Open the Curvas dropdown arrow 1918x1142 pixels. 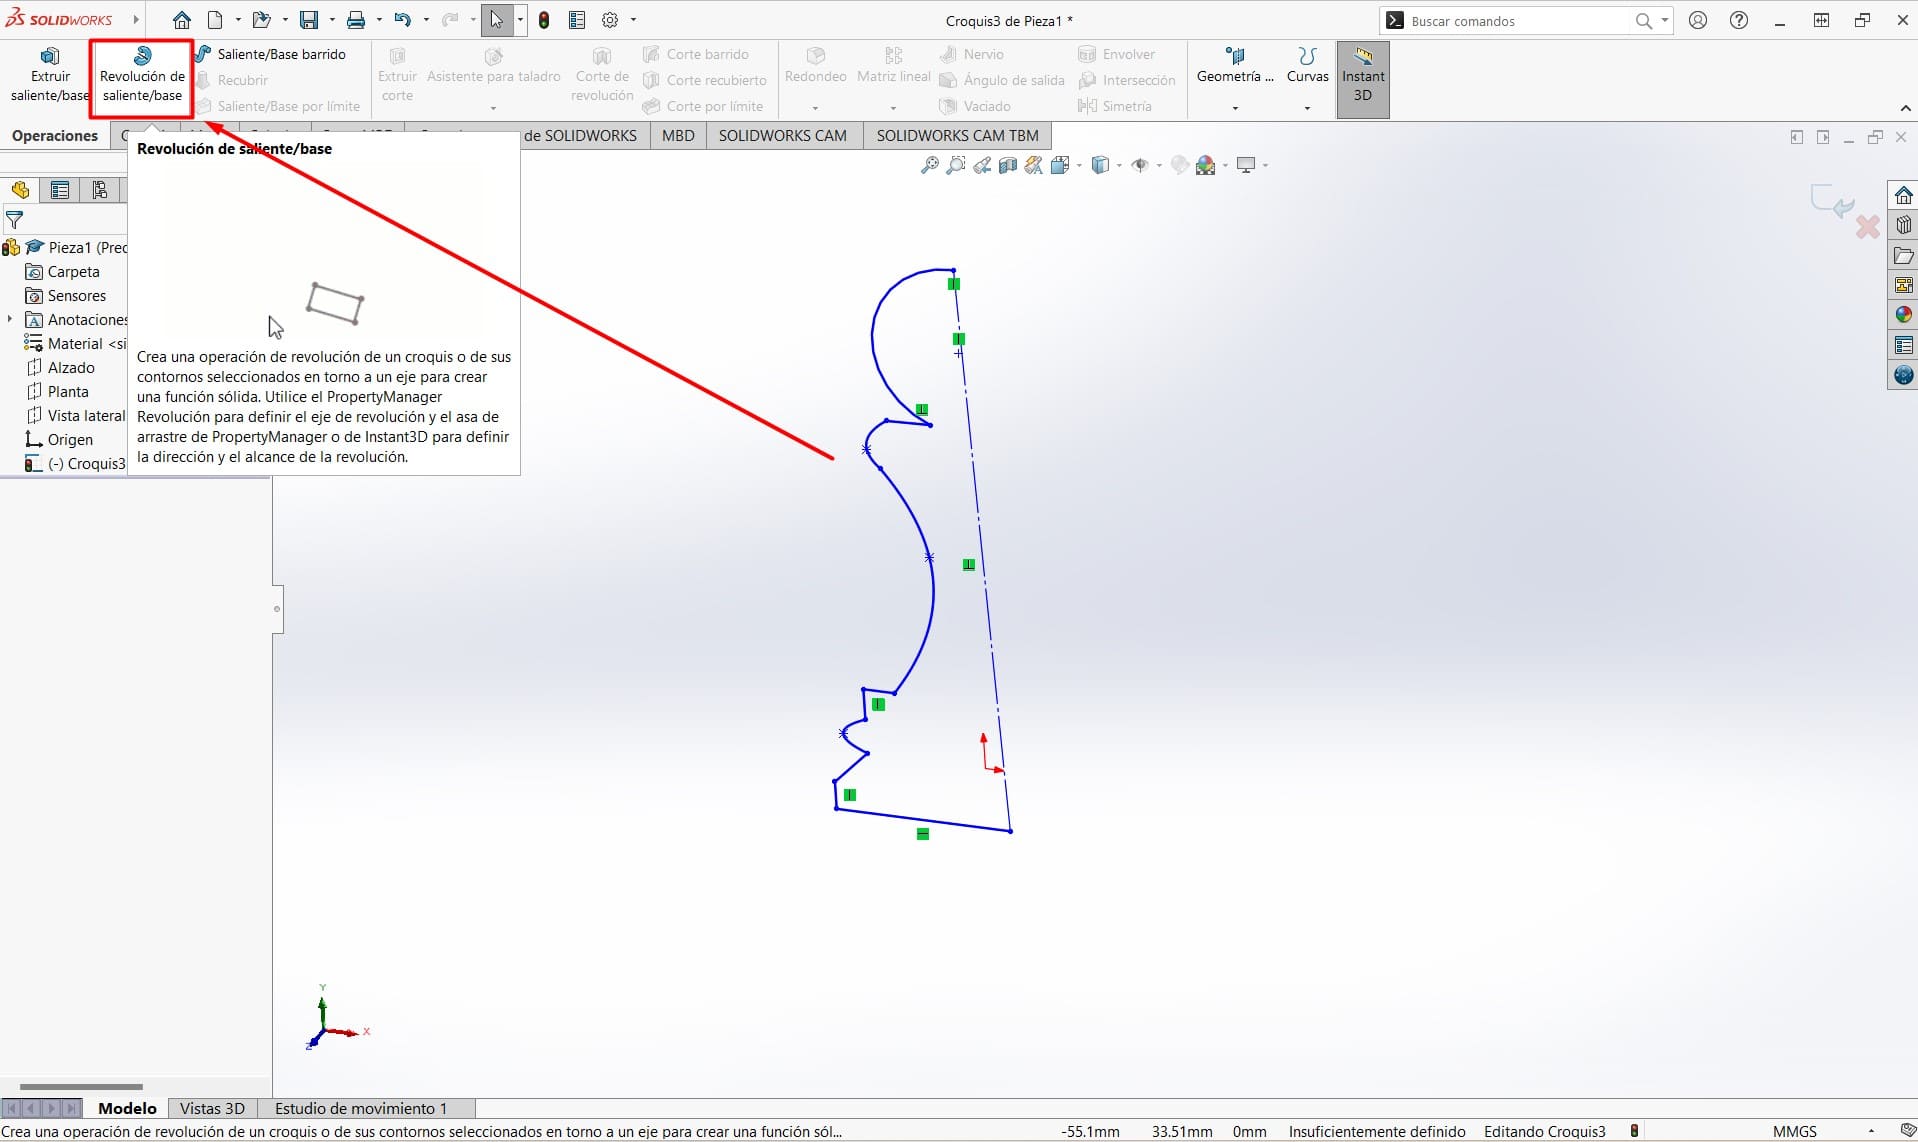click(1307, 108)
